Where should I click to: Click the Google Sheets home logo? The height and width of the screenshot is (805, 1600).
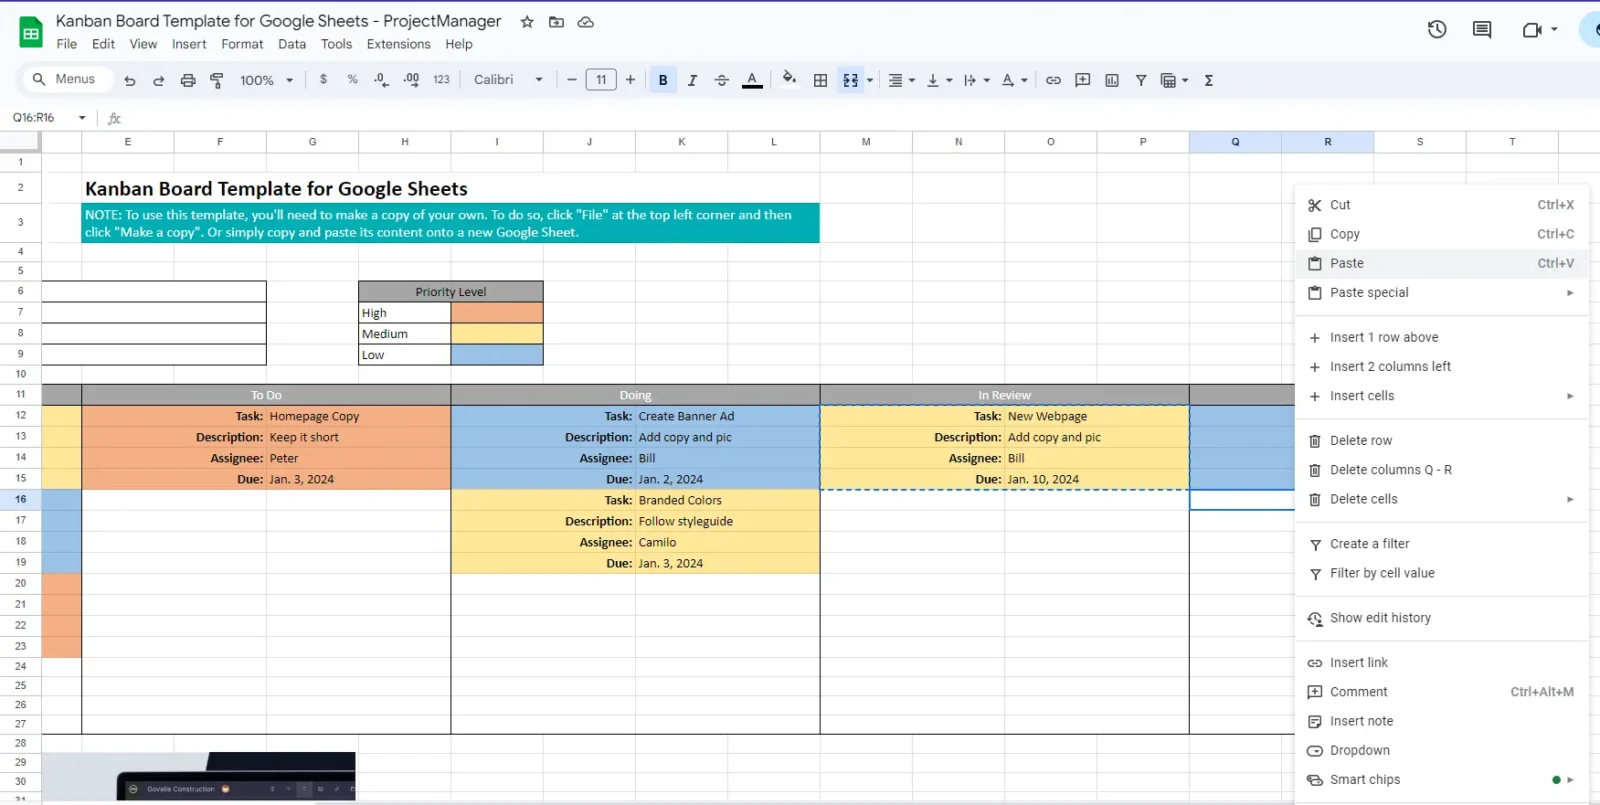31,33
